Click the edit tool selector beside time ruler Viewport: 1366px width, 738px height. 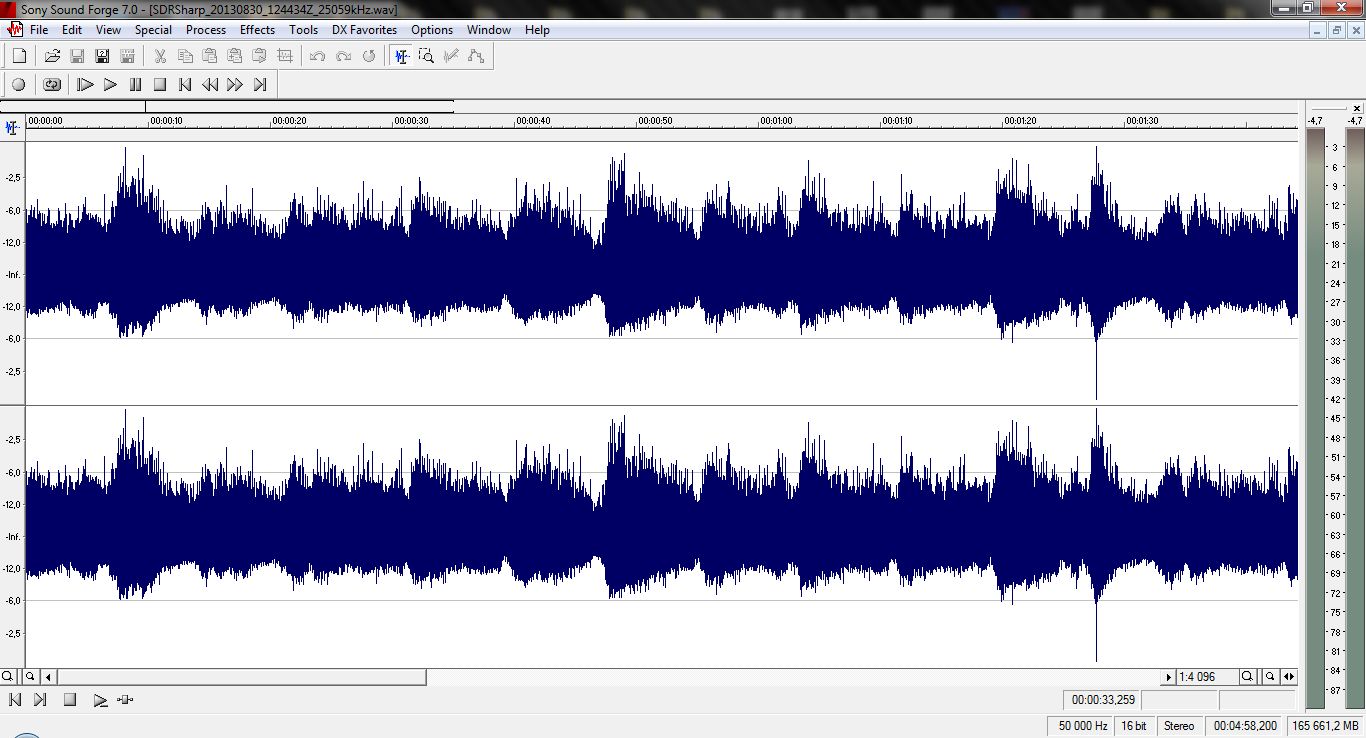[x=12, y=128]
